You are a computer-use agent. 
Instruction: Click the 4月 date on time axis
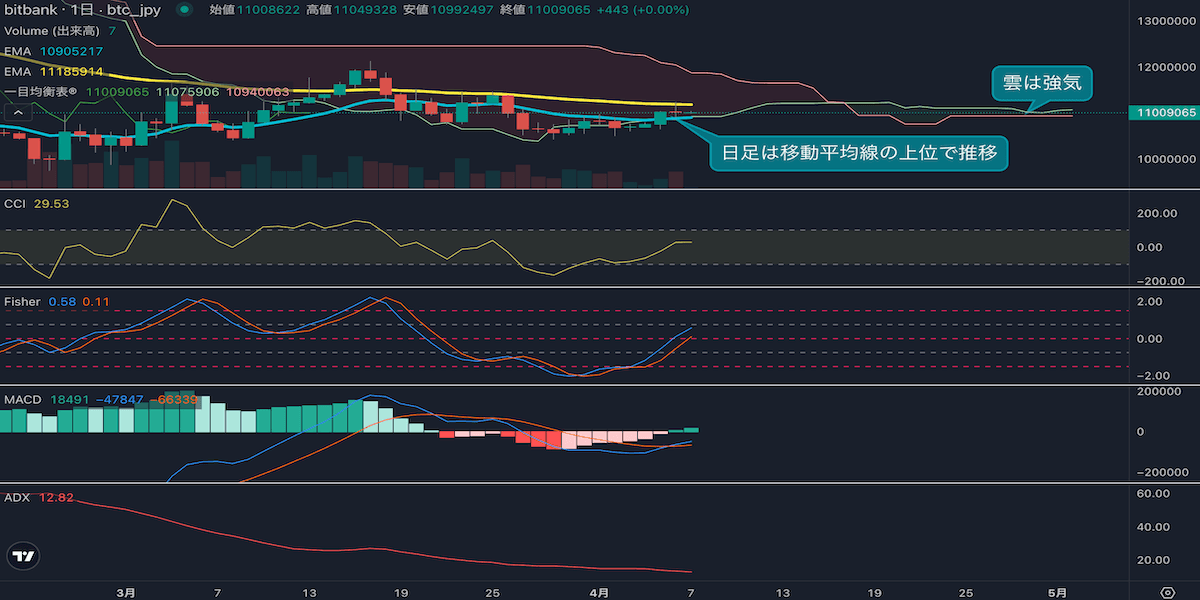click(598, 592)
